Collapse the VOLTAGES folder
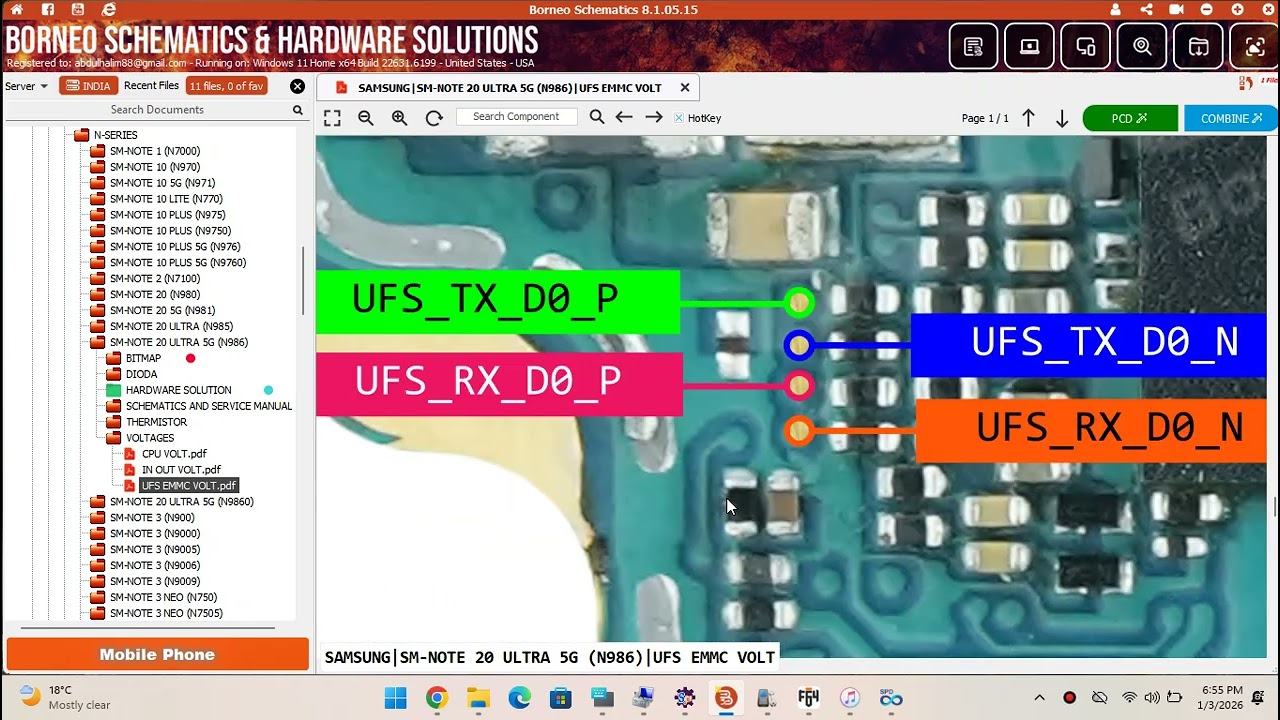The image size is (1280, 720). [114, 438]
